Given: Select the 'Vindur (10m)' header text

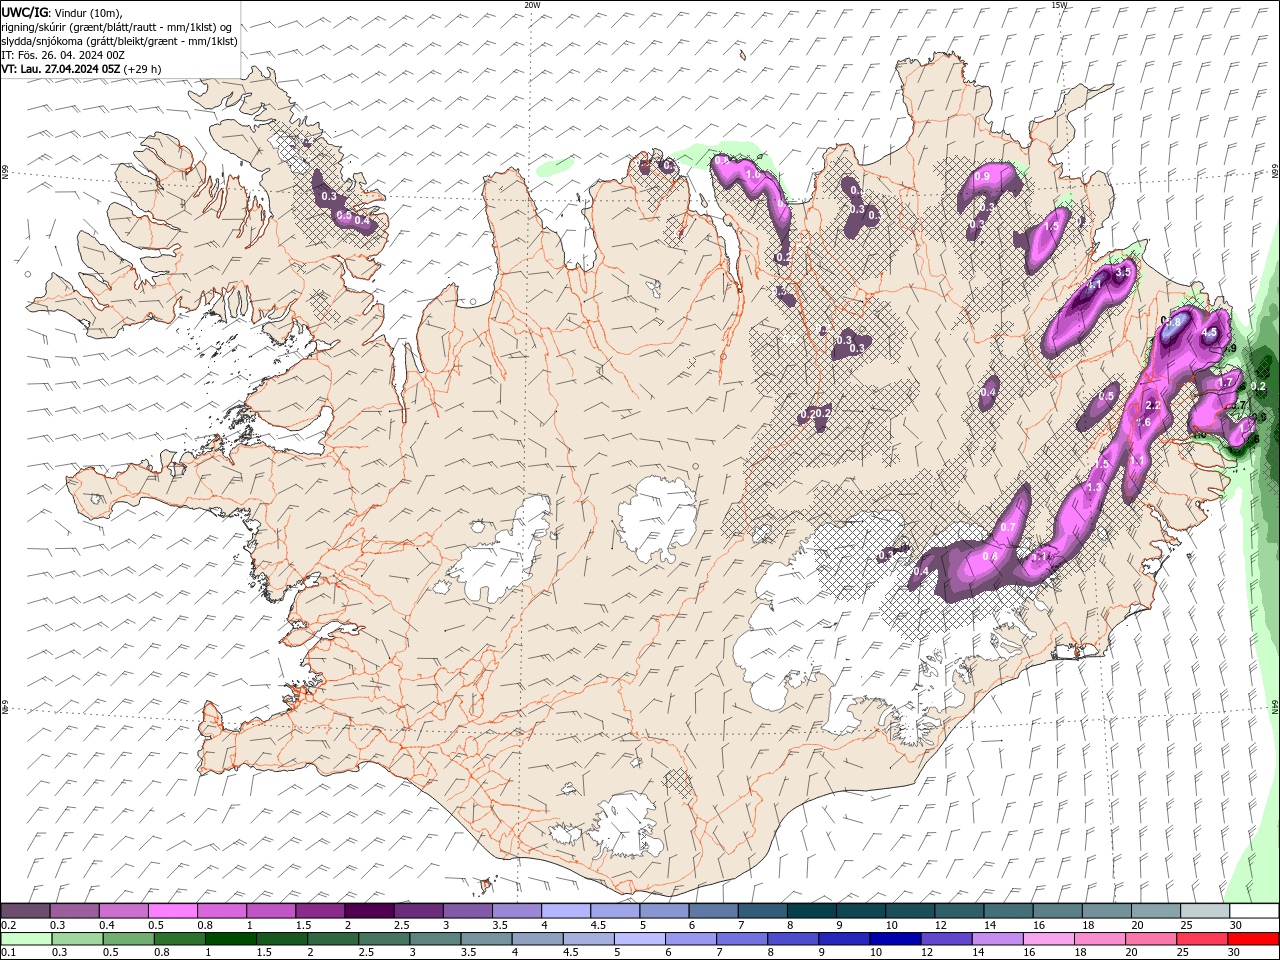Looking at the screenshot, I should tap(87, 12).
